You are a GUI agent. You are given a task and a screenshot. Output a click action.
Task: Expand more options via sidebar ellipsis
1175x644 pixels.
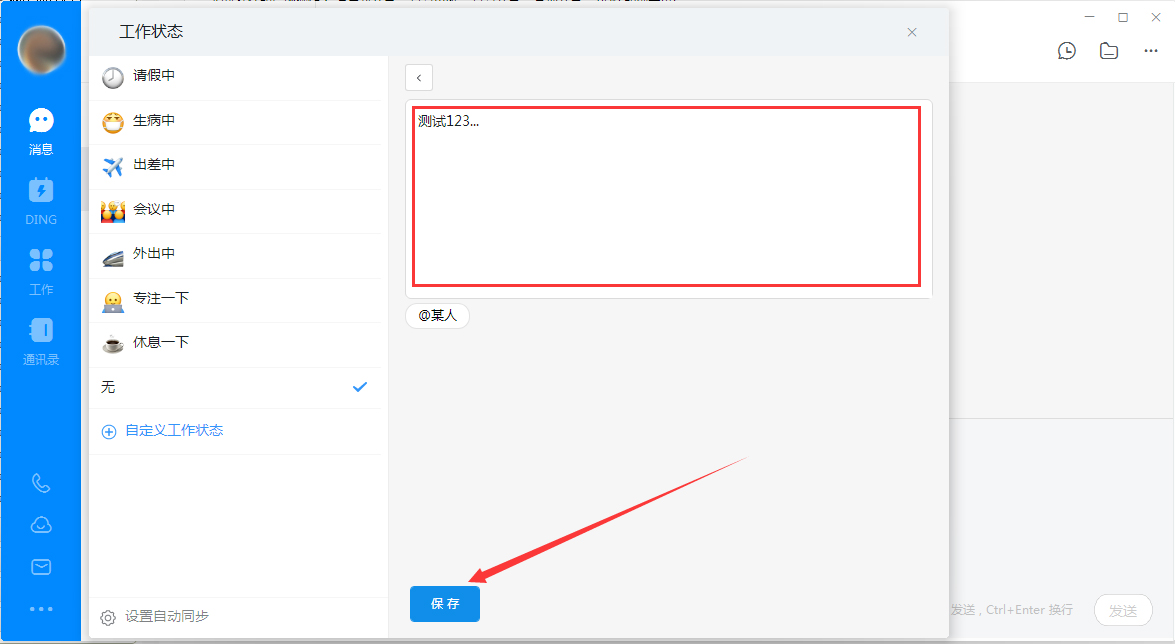pos(41,608)
